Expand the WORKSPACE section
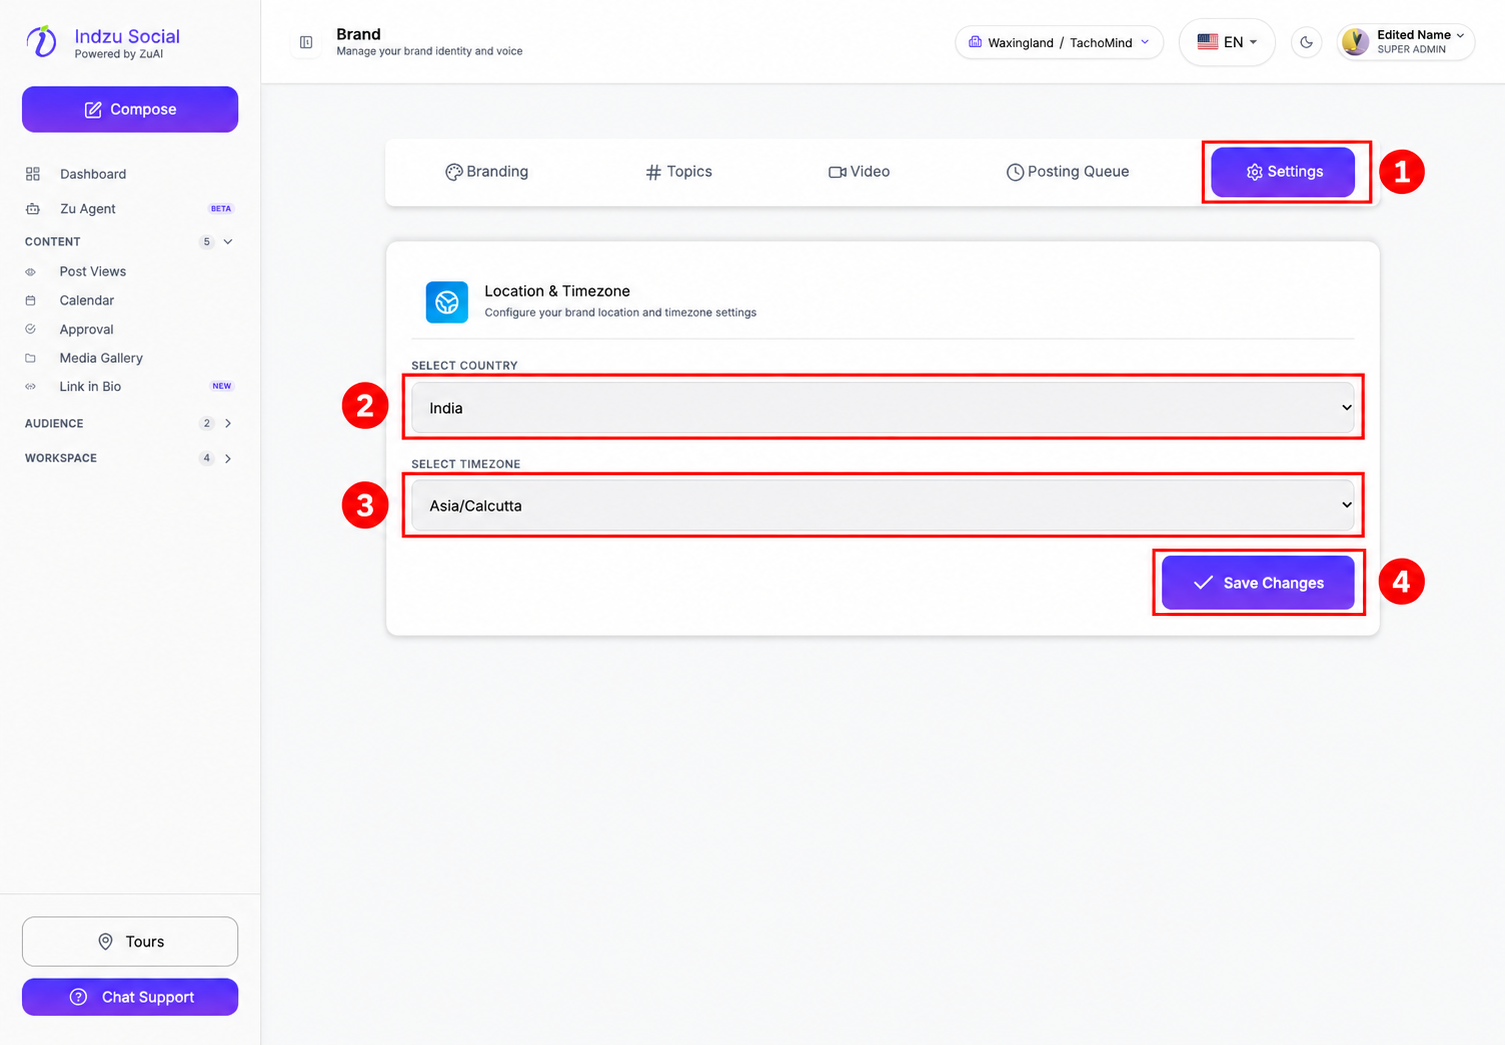 (x=130, y=458)
